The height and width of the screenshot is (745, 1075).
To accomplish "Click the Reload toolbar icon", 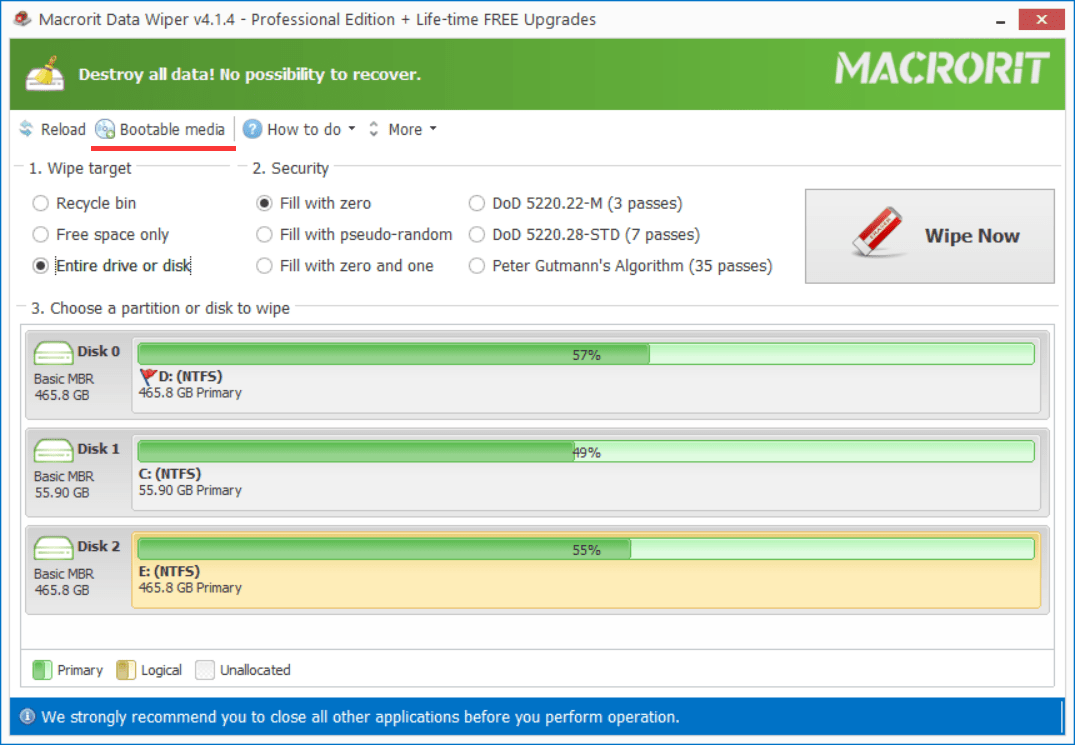I will [x=27, y=128].
